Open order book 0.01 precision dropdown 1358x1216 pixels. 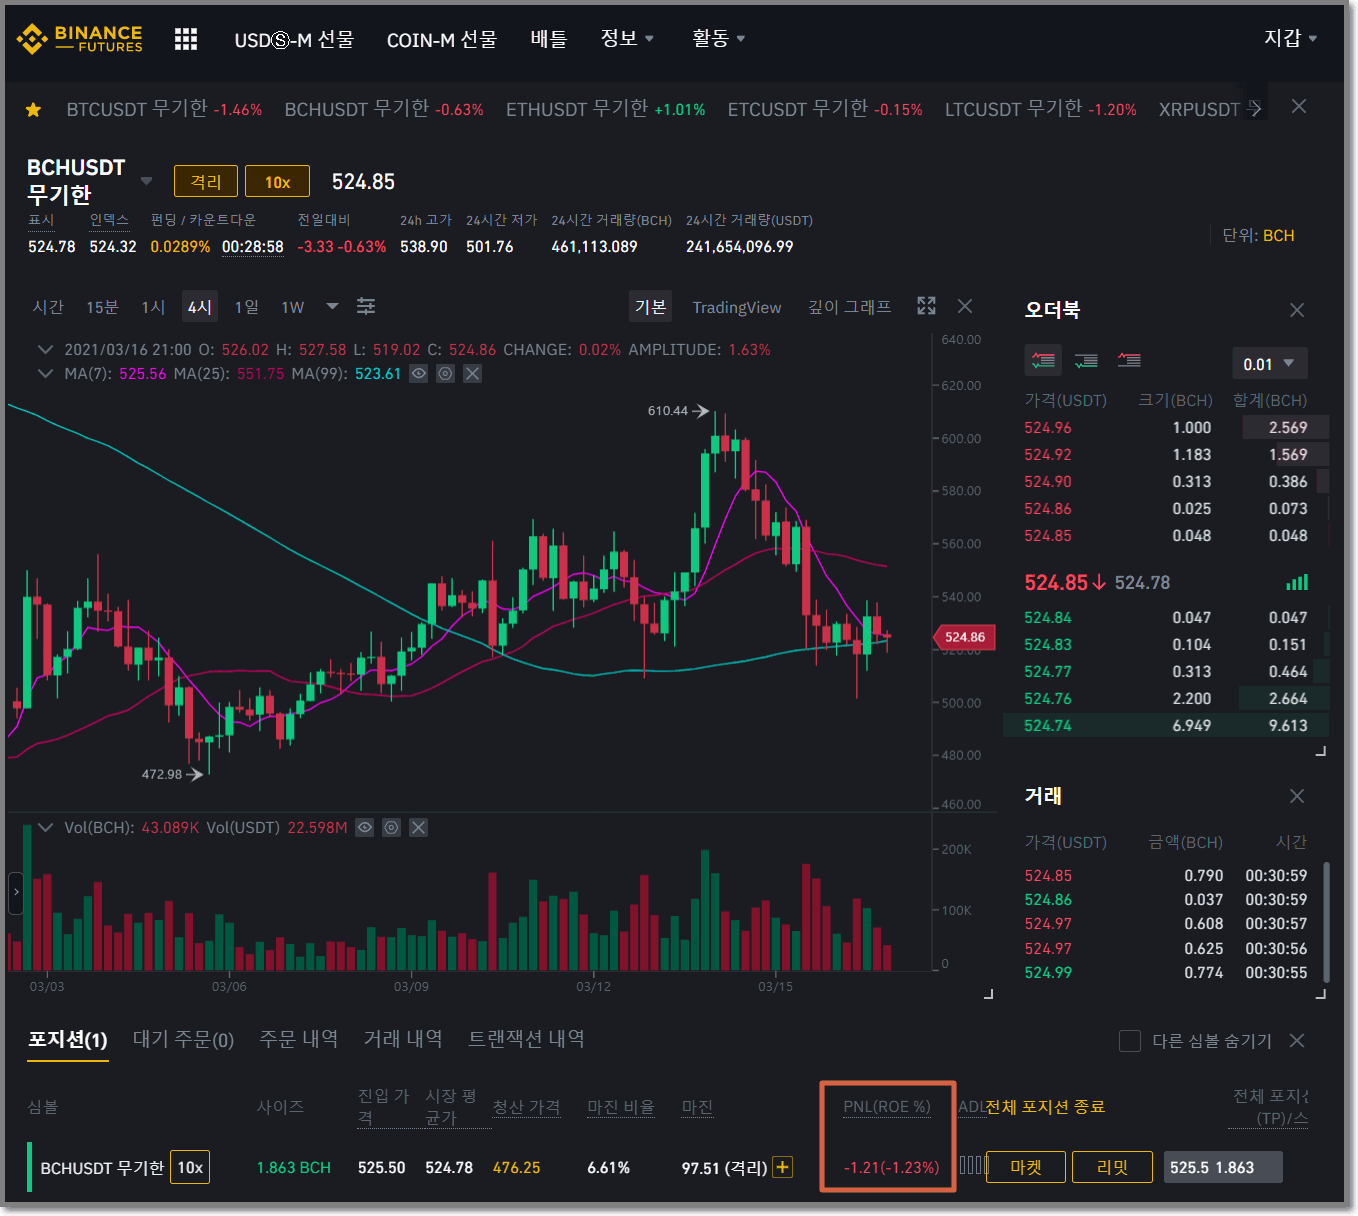tap(1269, 364)
